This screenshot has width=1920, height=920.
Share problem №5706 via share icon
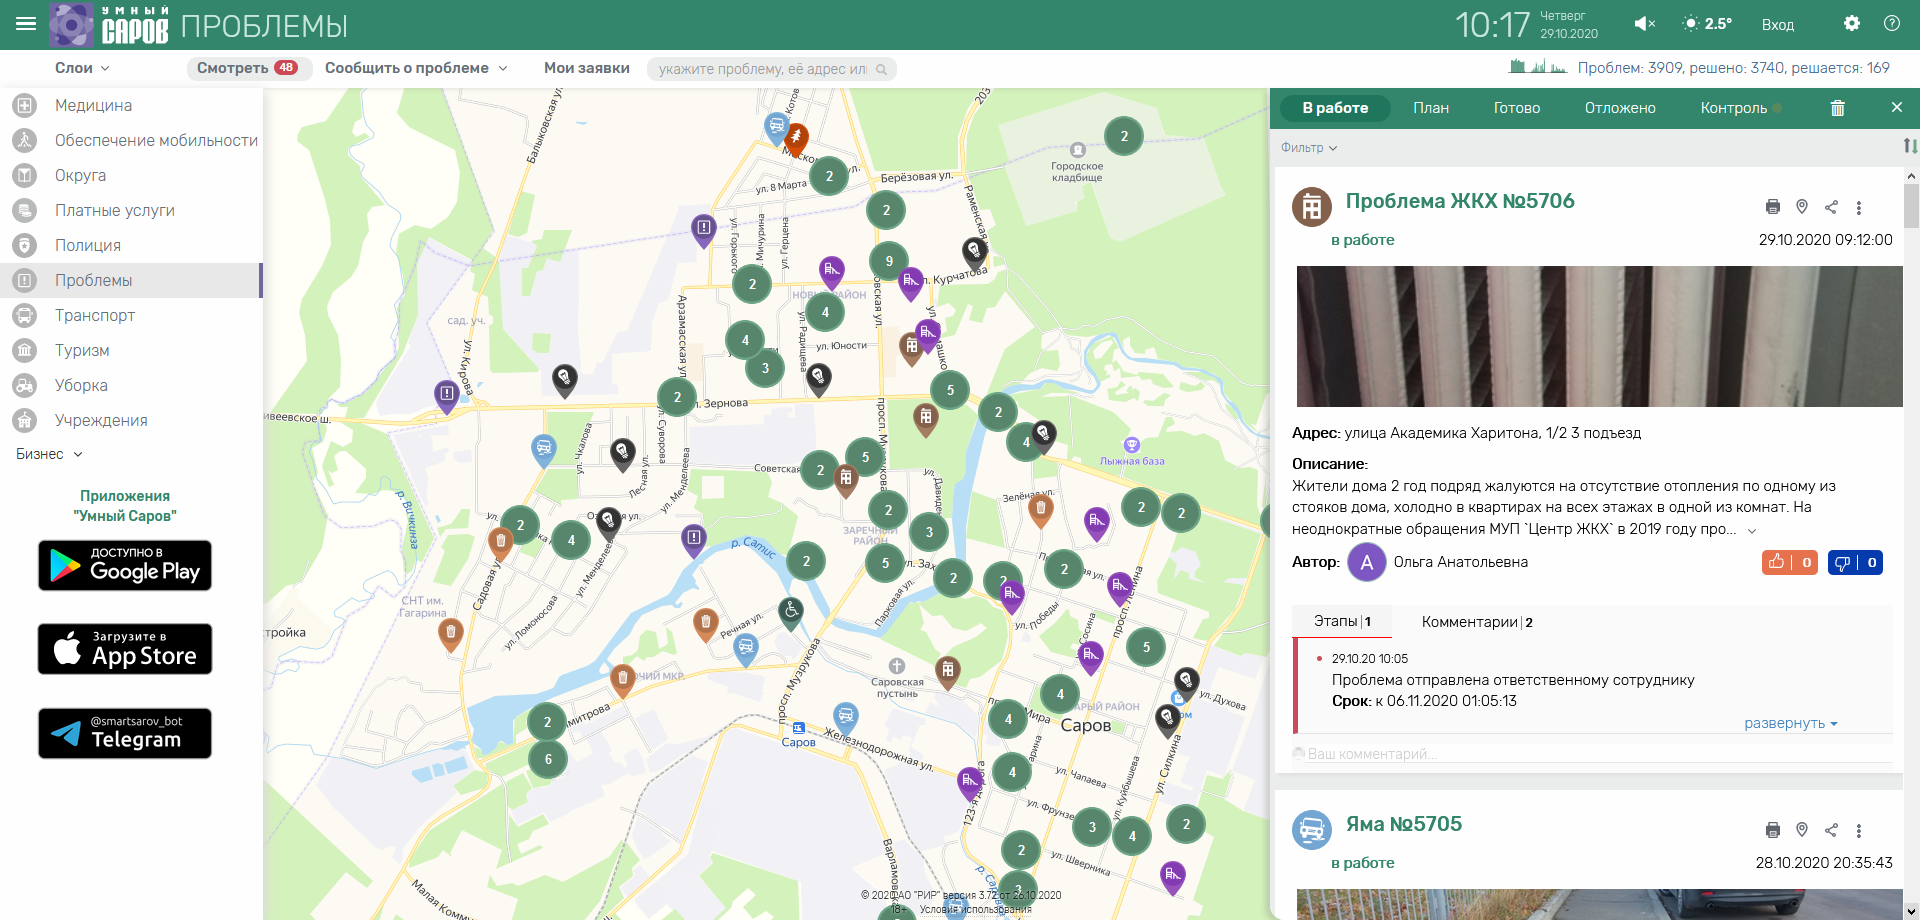(1830, 207)
